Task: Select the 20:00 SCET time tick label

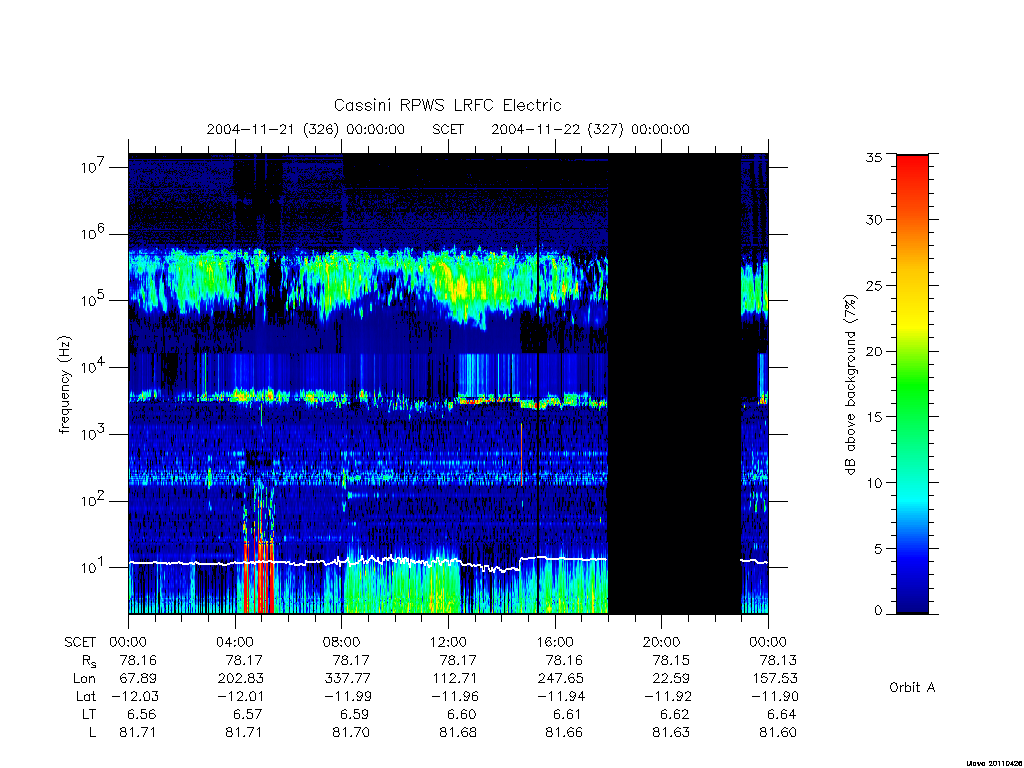Action: (x=662, y=642)
